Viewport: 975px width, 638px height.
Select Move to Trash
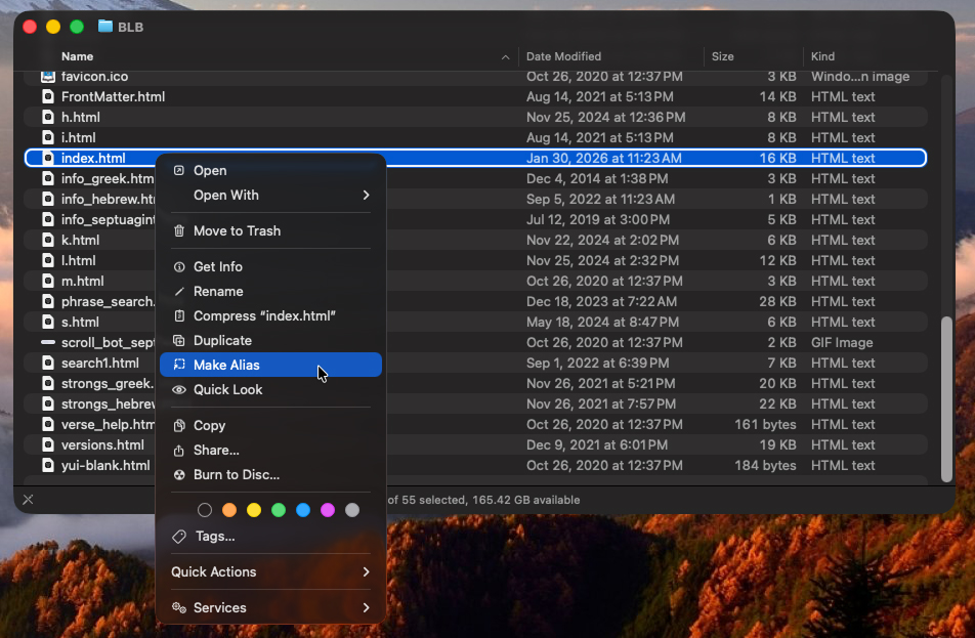[x=270, y=231]
